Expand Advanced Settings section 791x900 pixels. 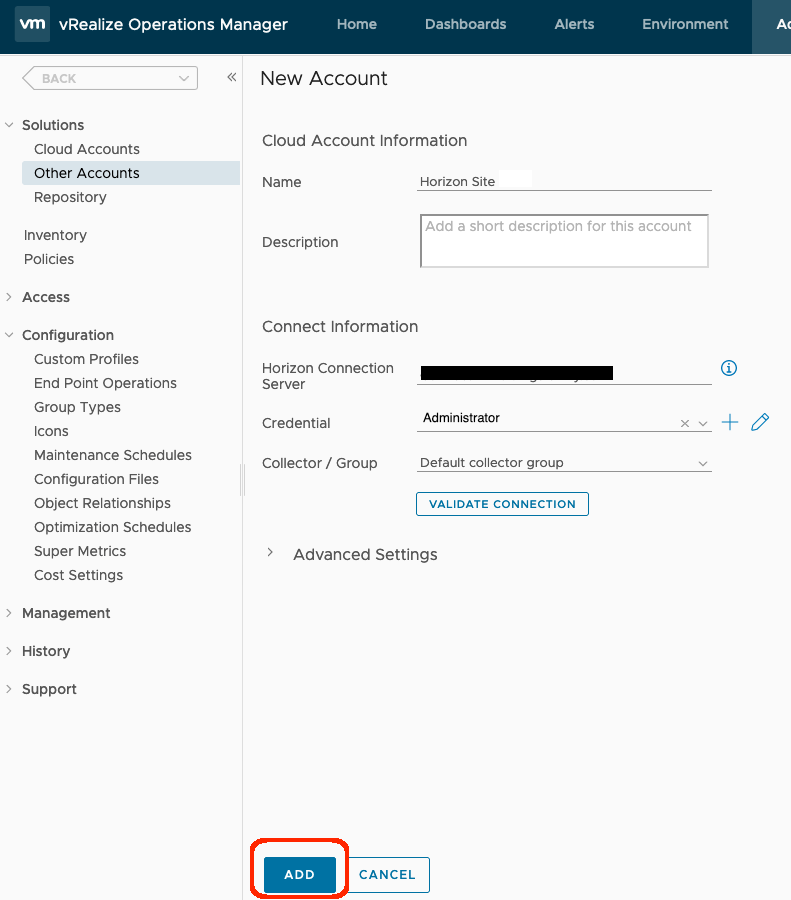point(270,553)
